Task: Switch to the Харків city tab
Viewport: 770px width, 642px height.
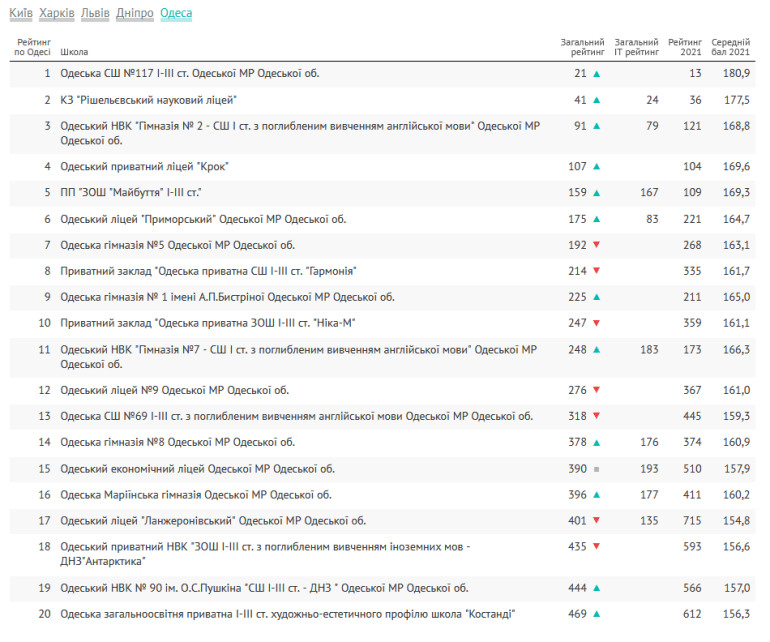Action: coord(57,14)
